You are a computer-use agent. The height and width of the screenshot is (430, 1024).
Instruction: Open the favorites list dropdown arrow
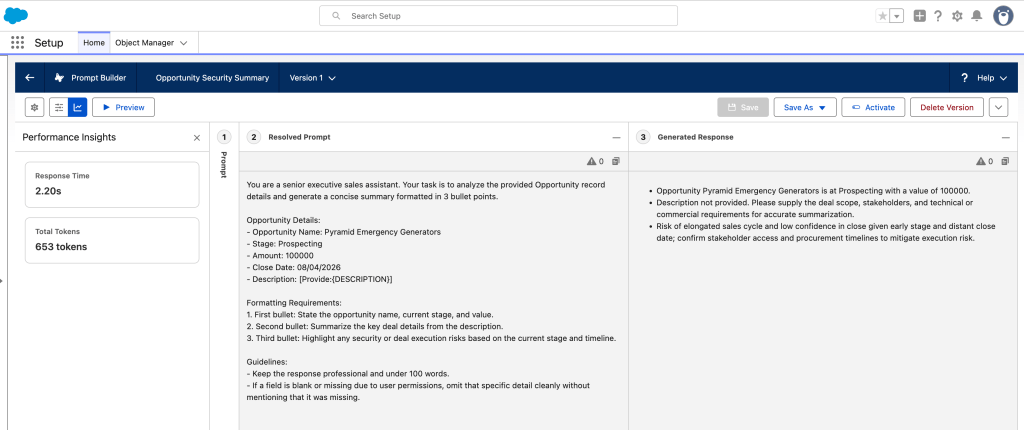click(897, 16)
